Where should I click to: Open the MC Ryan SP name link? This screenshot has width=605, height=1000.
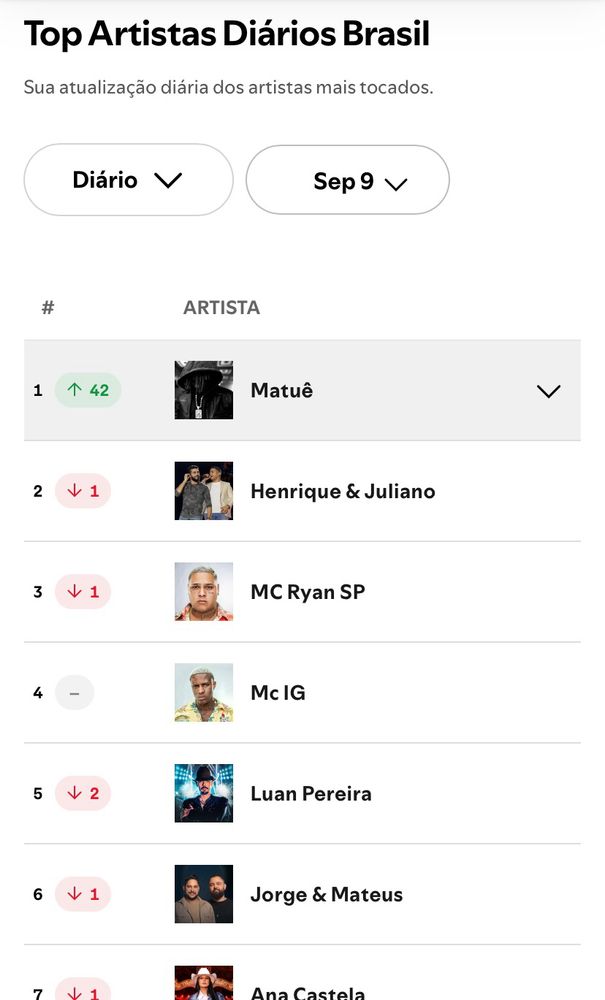[x=307, y=592]
